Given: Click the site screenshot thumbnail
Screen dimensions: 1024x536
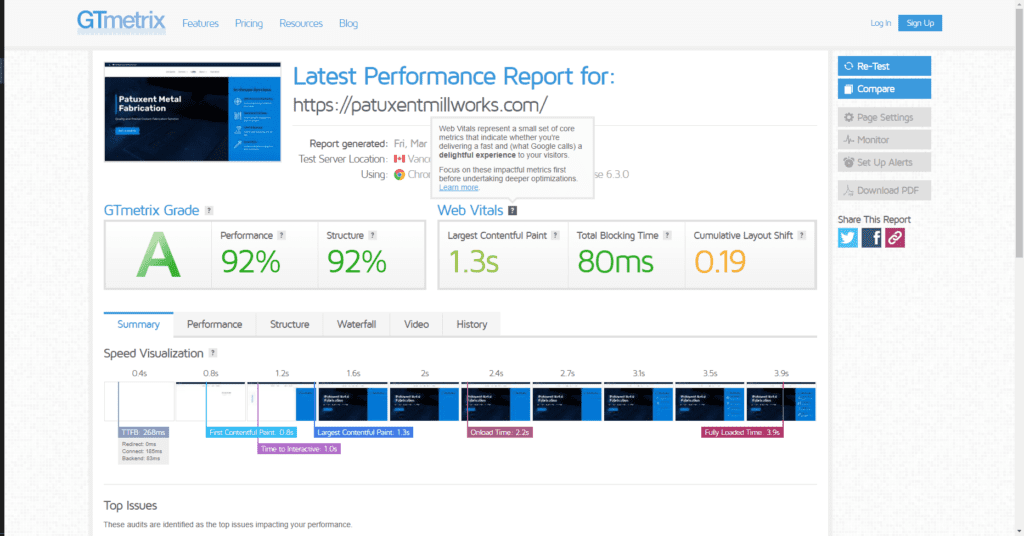Looking at the screenshot, I should point(193,112).
